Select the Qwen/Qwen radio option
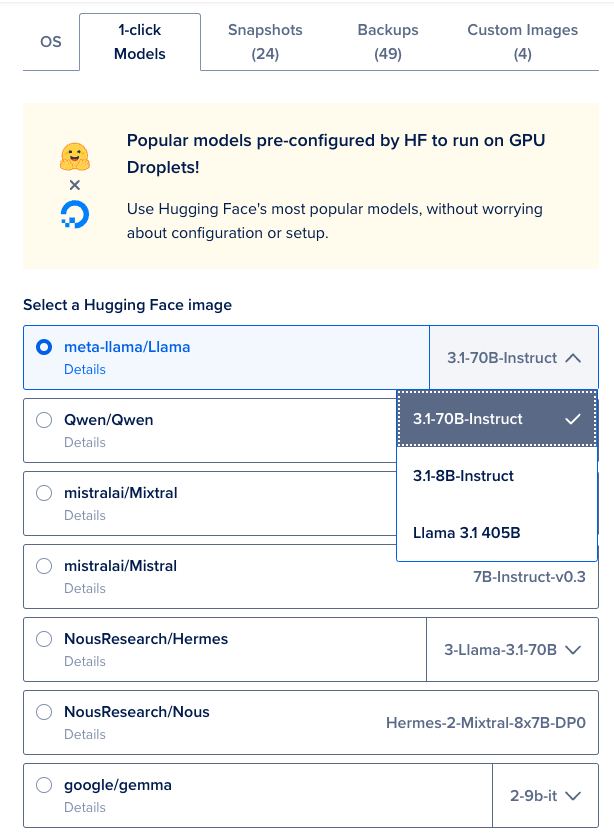 click(x=44, y=421)
